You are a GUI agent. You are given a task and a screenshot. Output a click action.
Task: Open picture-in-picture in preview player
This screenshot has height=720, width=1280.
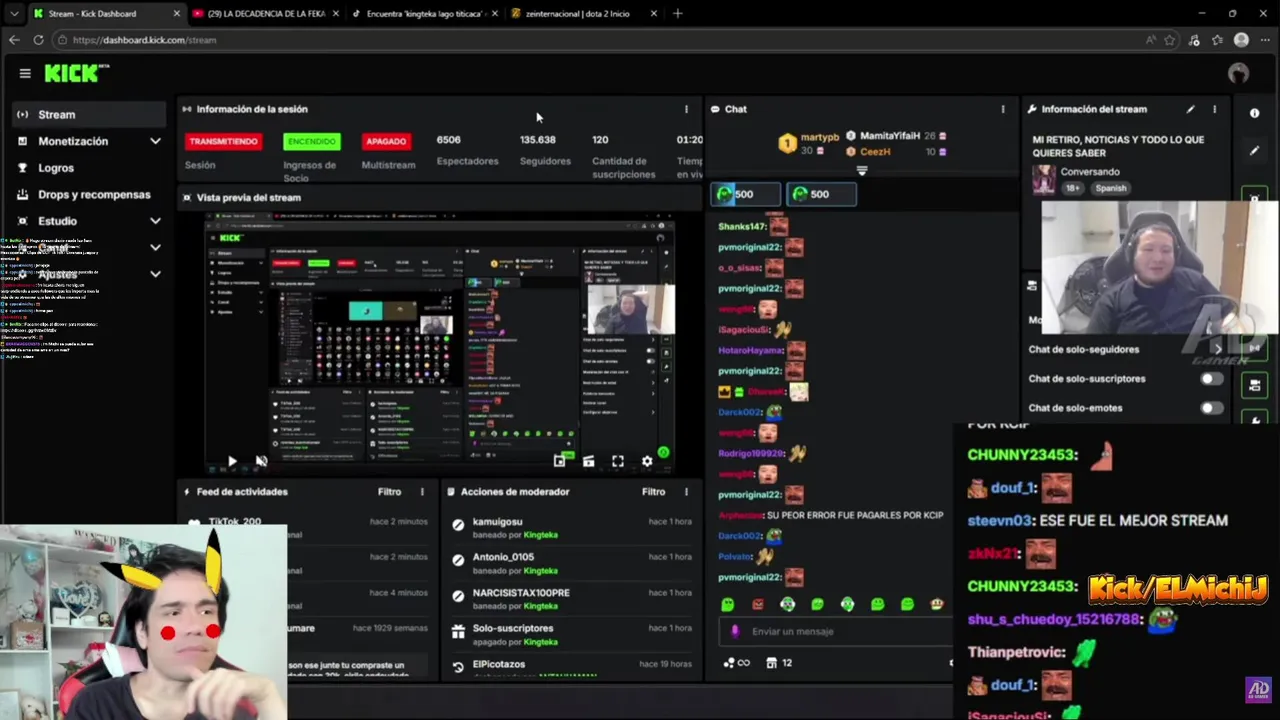(x=559, y=461)
